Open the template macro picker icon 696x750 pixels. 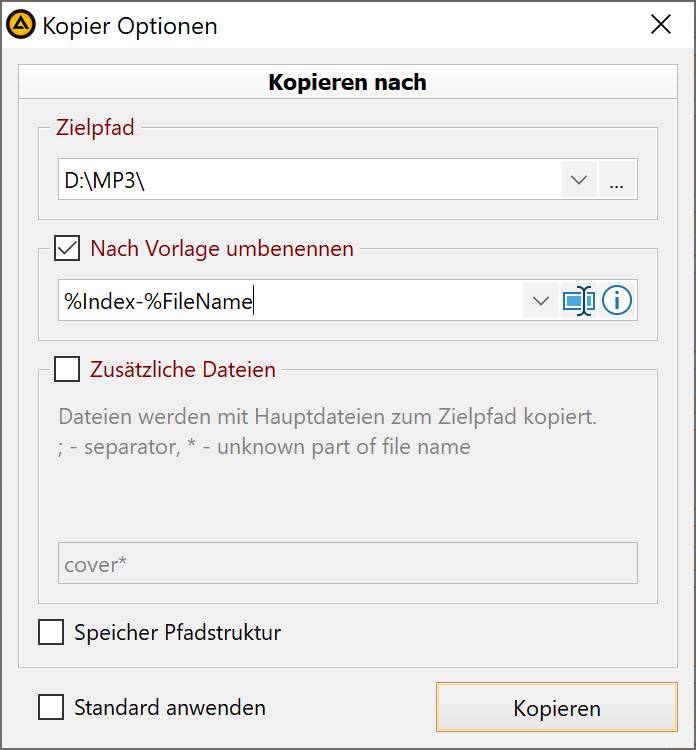click(x=578, y=300)
